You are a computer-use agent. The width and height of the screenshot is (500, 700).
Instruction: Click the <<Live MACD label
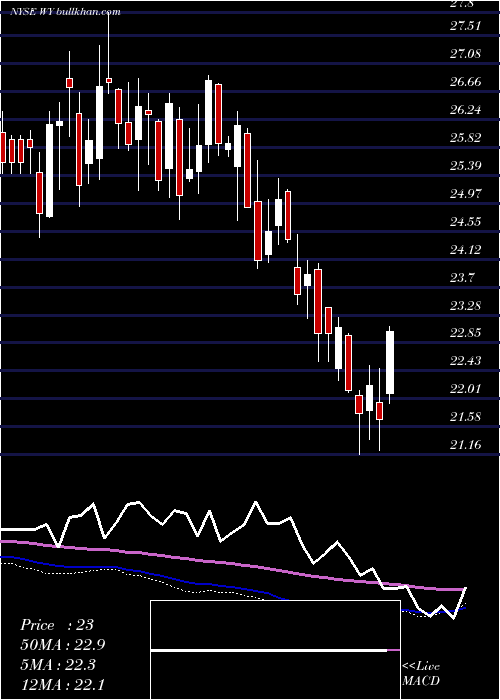pos(421,674)
